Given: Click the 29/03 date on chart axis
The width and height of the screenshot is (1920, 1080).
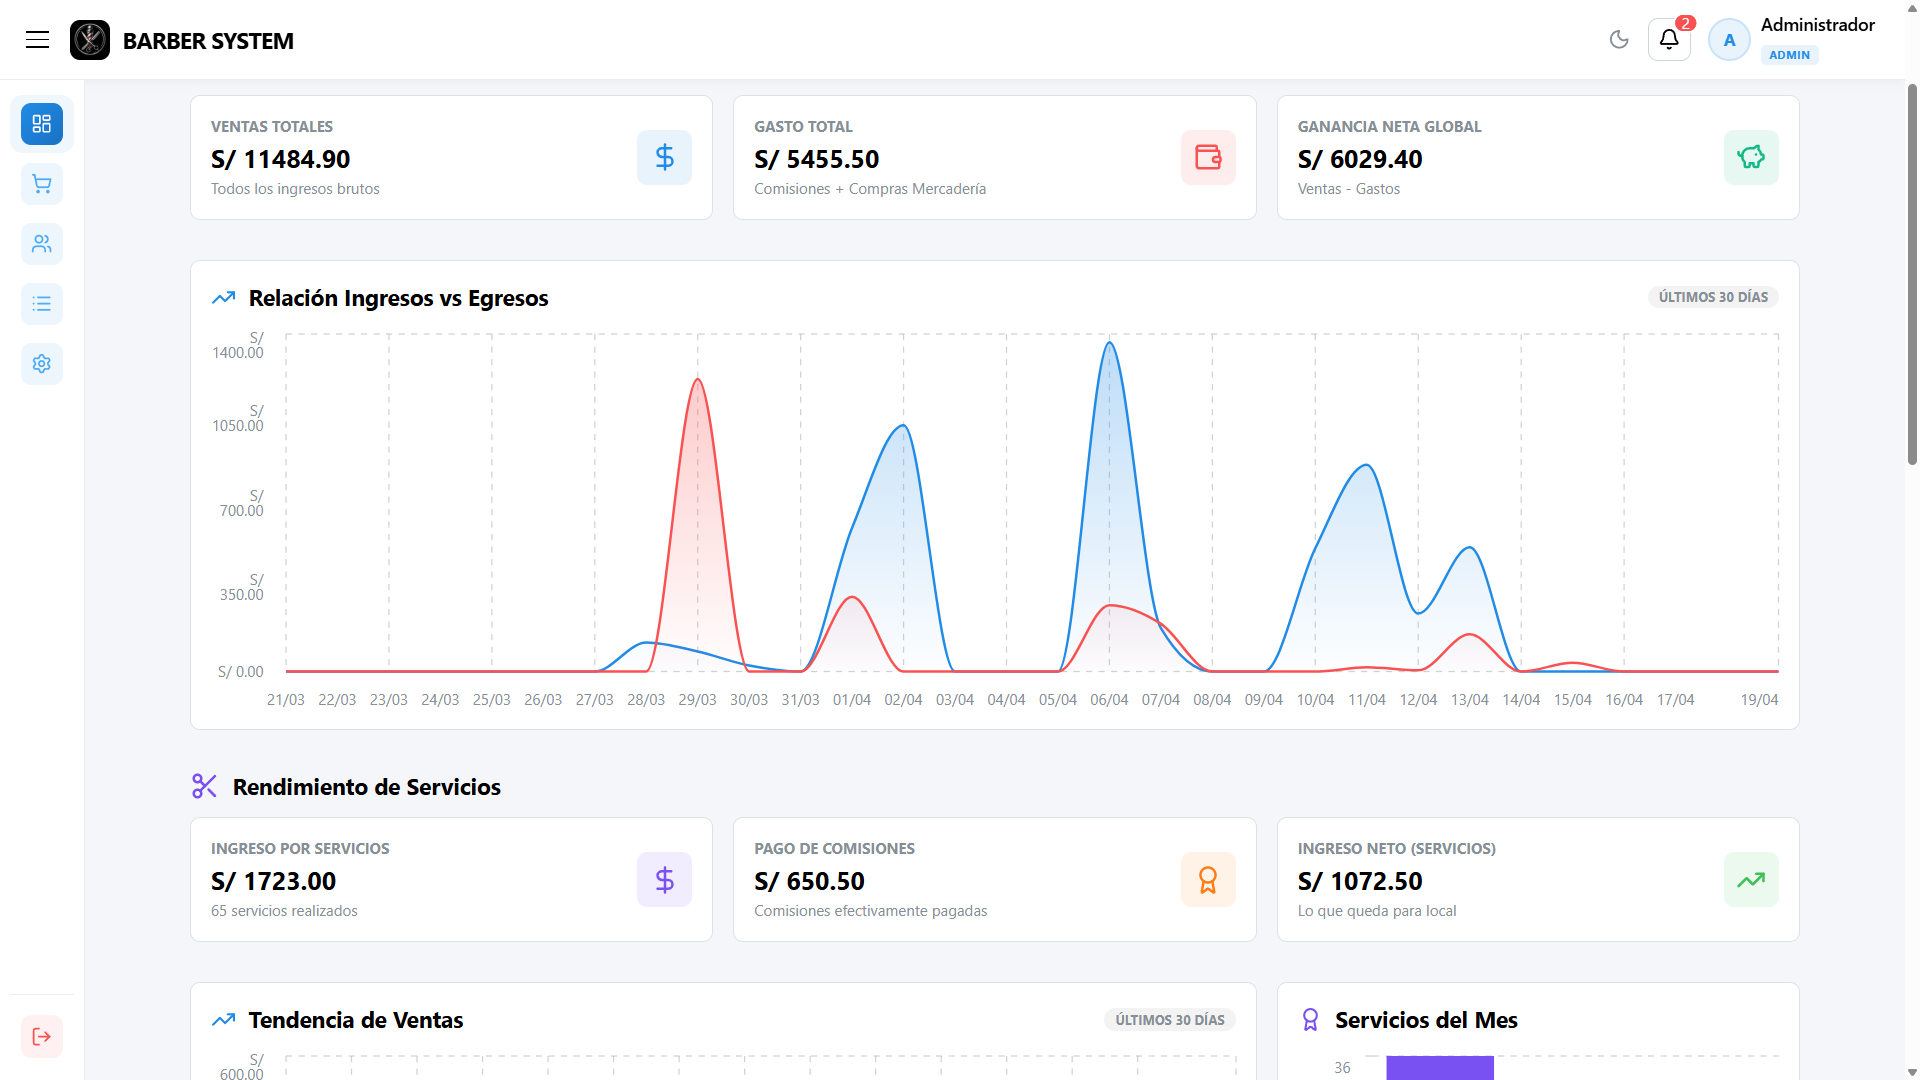Looking at the screenshot, I should tap(697, 700).
